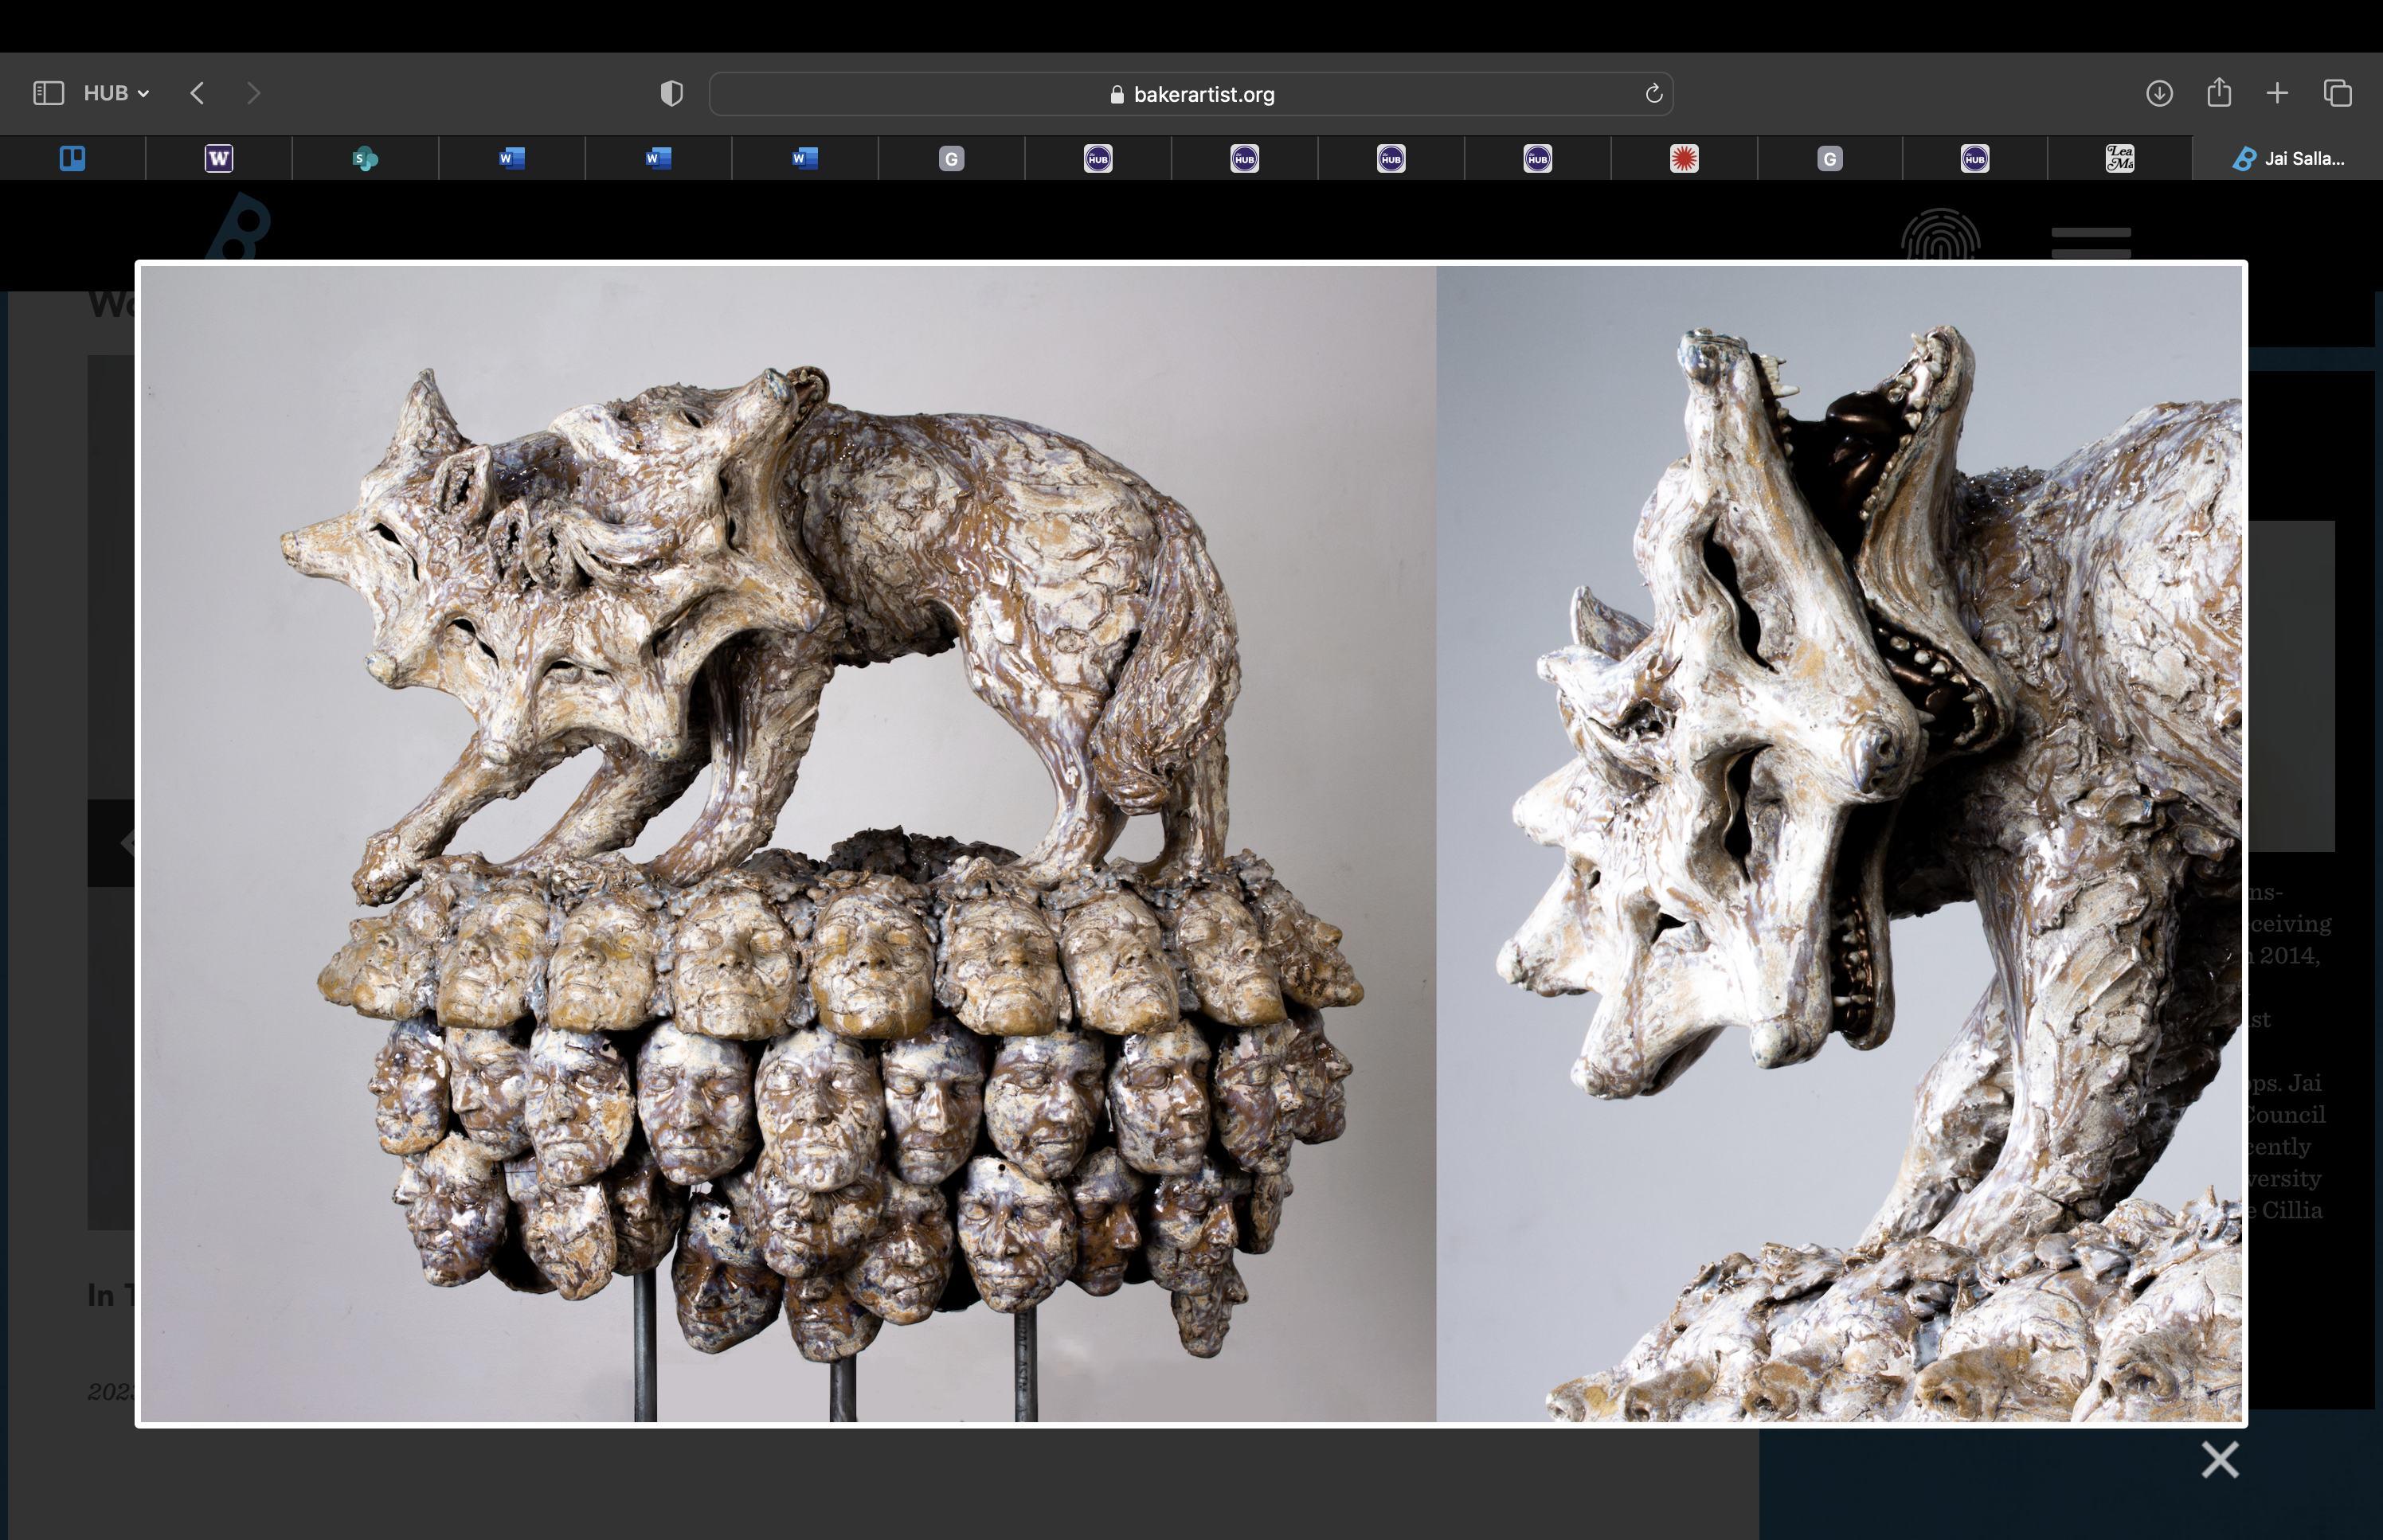Image resolution: width=2383 pixels, height=1540 pixels.
Task: Open the site's hamburger menu
Action: (2090, 241)
